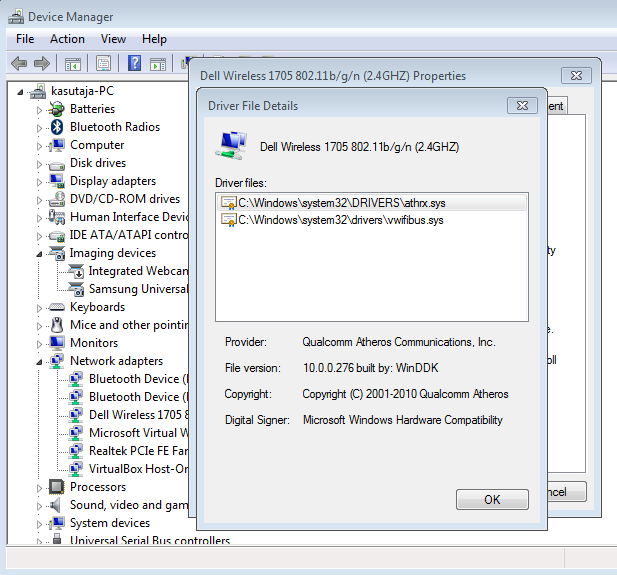Expand the System devices node
Image resolution: width=617 pixels, height=575 pixels.
(39, 524)
